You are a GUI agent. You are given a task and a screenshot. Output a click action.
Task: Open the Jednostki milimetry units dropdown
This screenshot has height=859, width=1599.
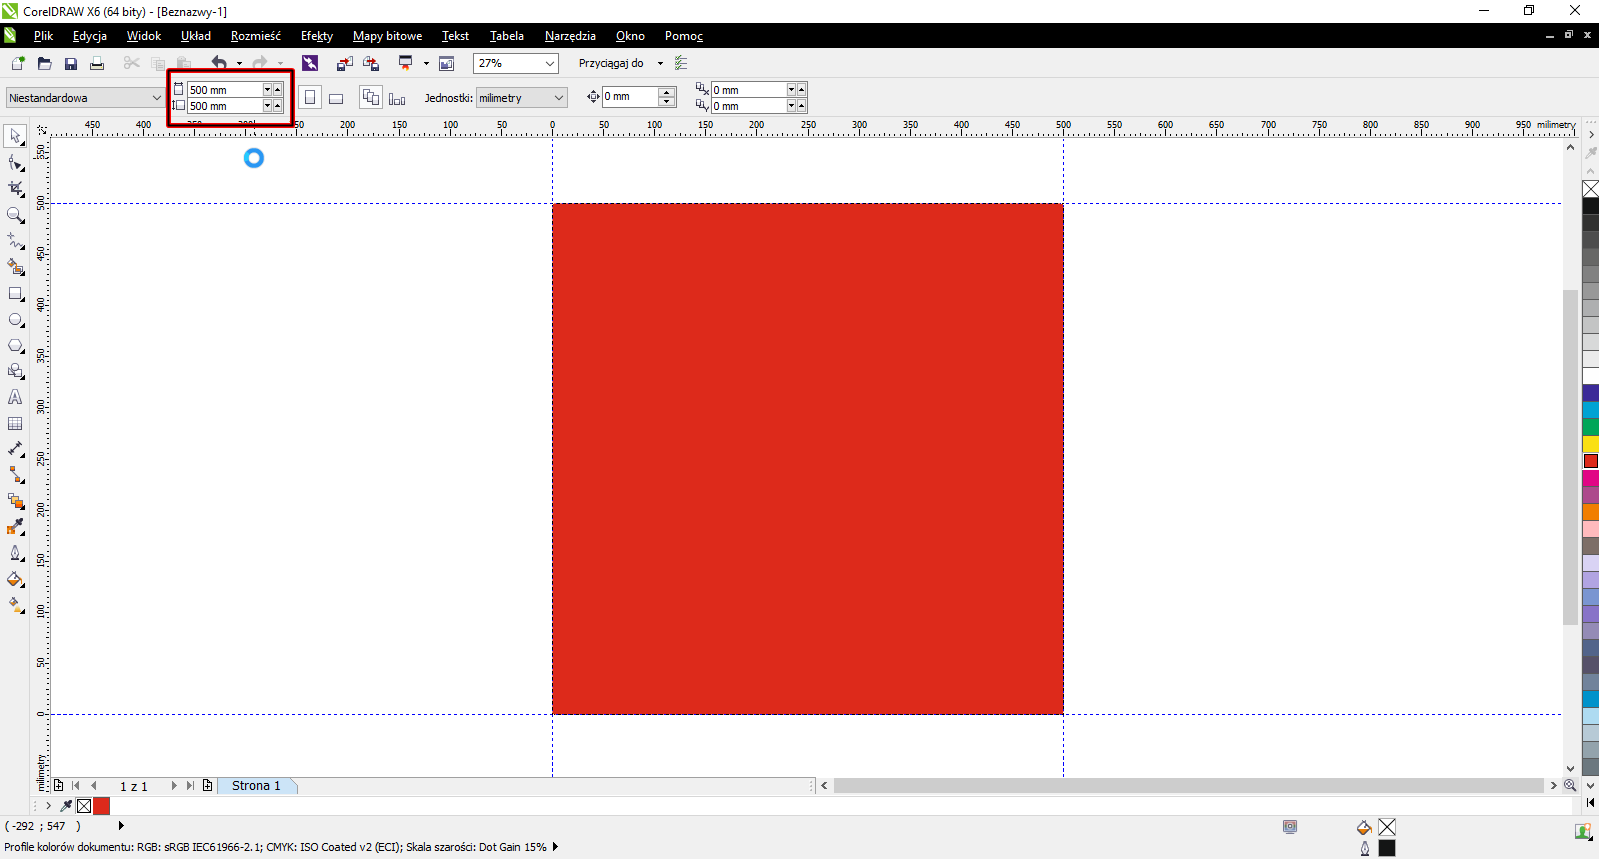click(x=558, y=98)
